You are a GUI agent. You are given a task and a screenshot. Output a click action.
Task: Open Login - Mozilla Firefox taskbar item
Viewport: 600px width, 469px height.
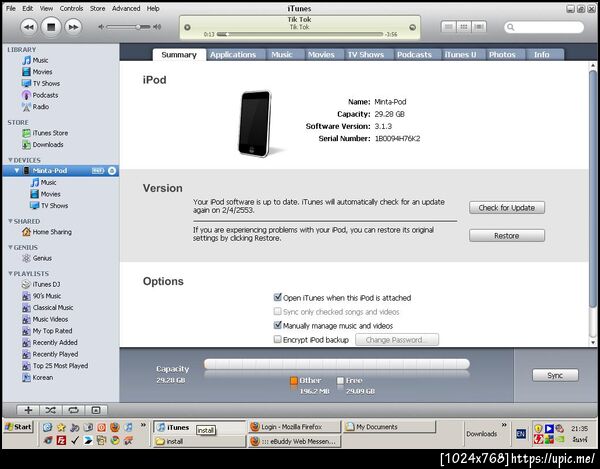pos(294,427)
